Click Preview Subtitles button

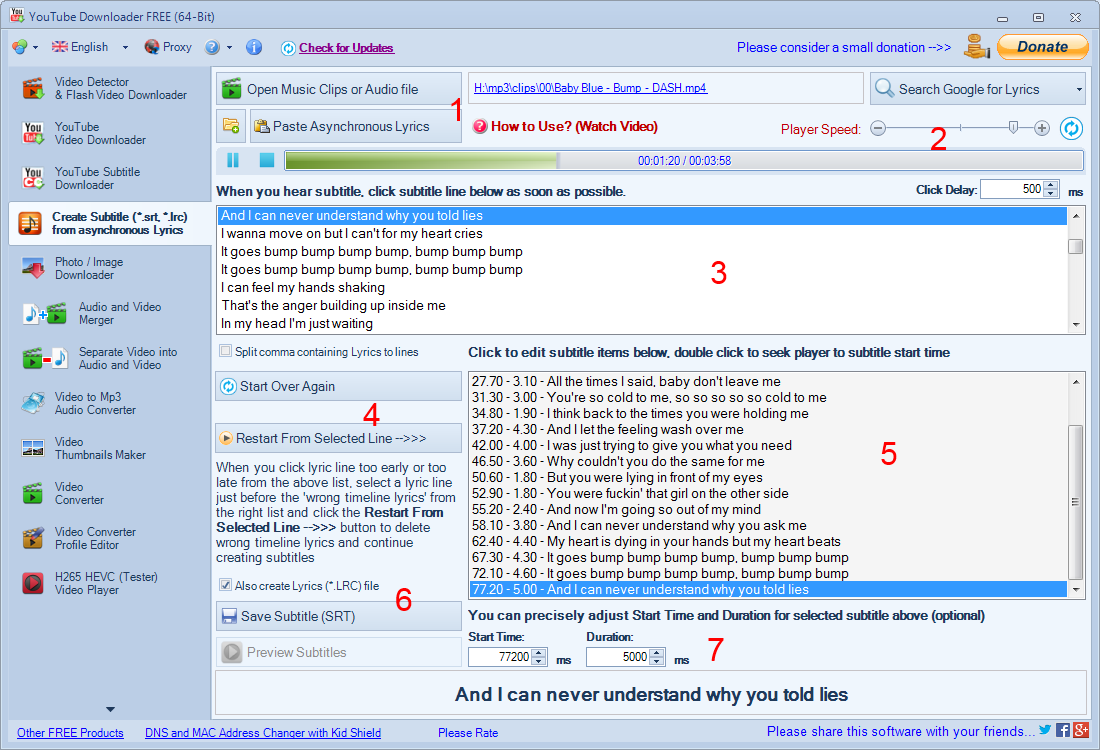(339, 652)
